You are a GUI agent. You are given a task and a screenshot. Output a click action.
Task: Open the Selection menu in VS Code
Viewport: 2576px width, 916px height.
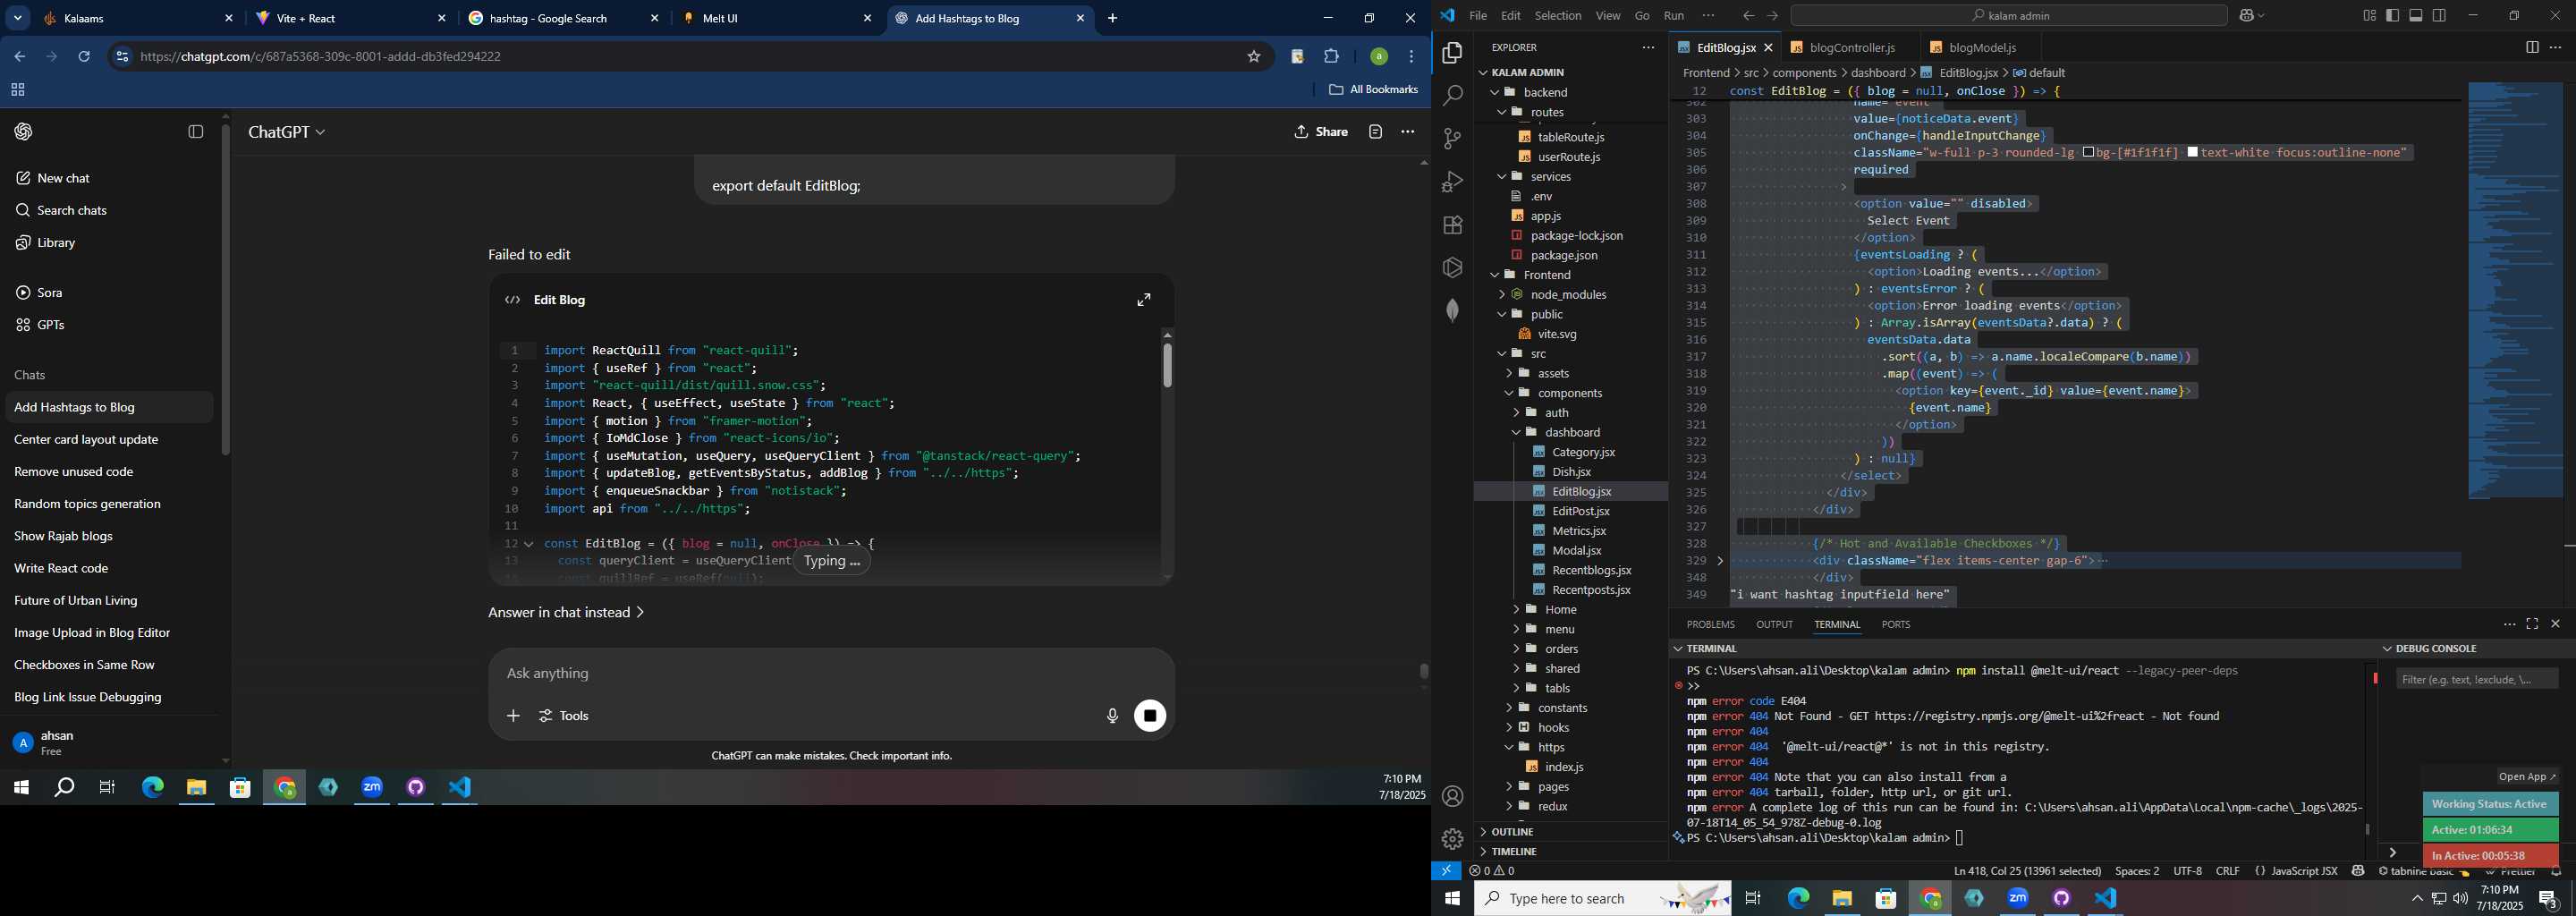[1558, 15]
